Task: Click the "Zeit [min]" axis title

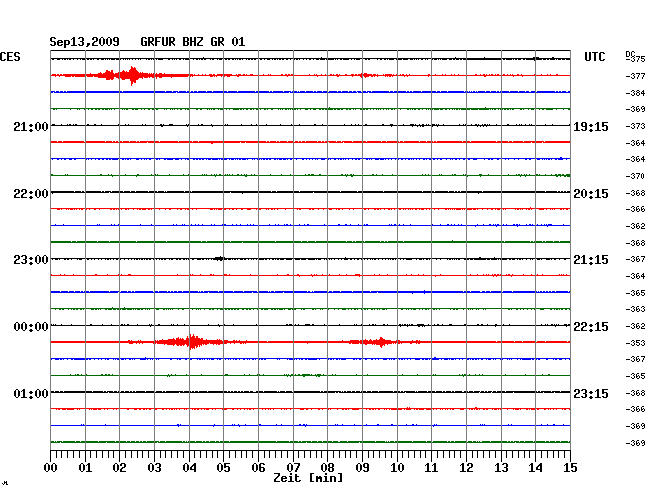Action: pyautogui.click(x=308, y=478)
